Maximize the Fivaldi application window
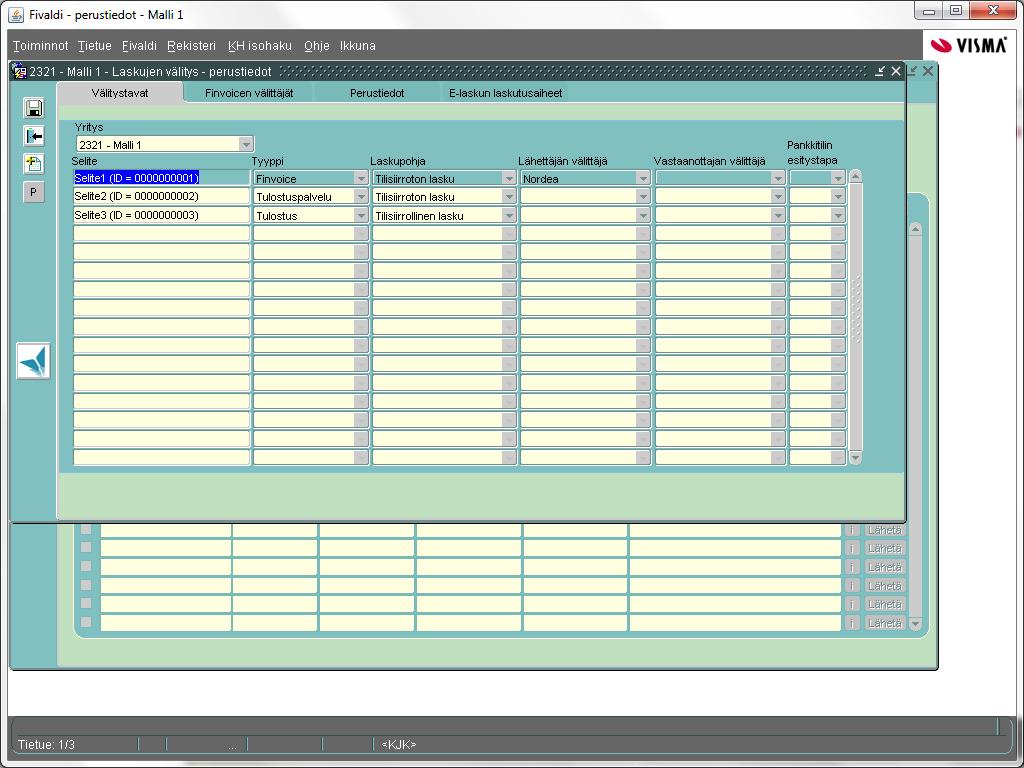The width and height of the screenshot is (1024, 768). (x=956, y=11)
